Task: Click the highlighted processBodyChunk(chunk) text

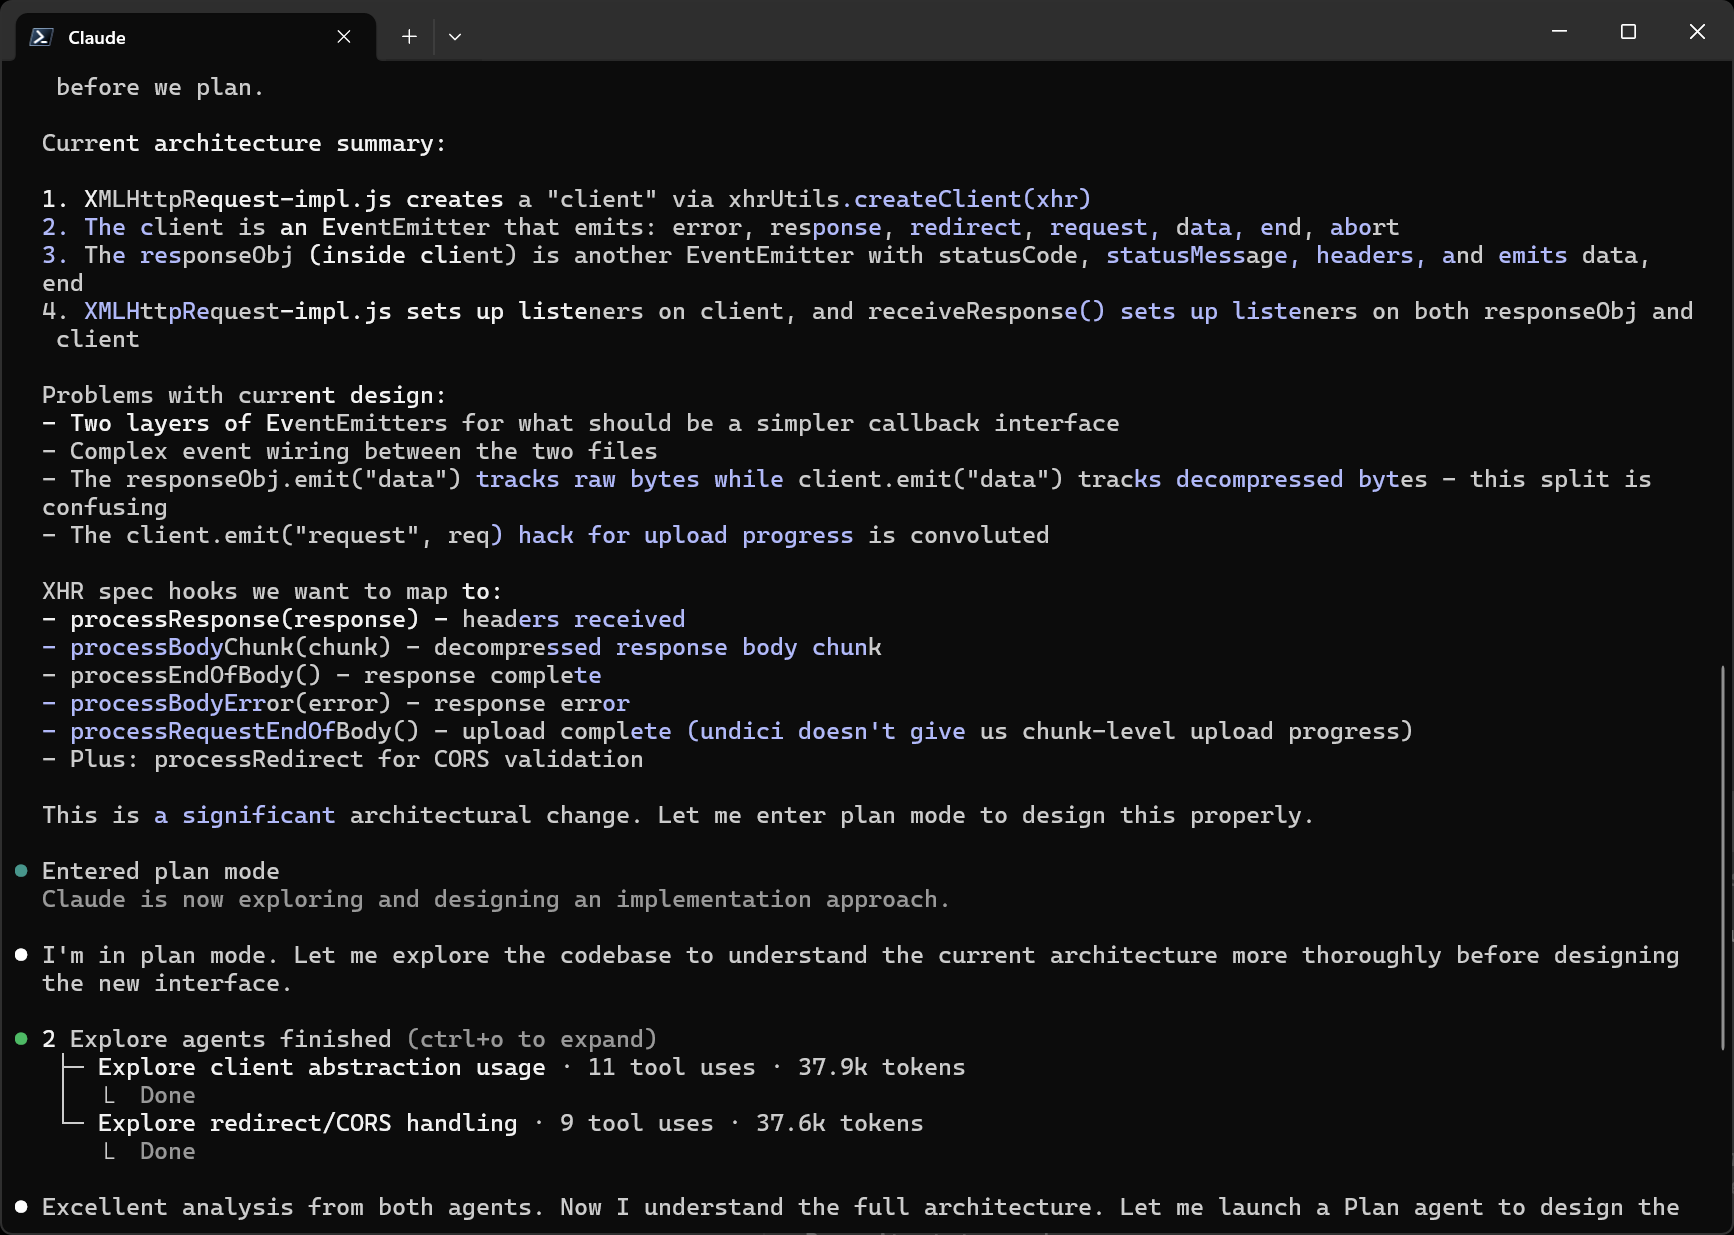Action: pyautogui.click(x=230, y=647)
